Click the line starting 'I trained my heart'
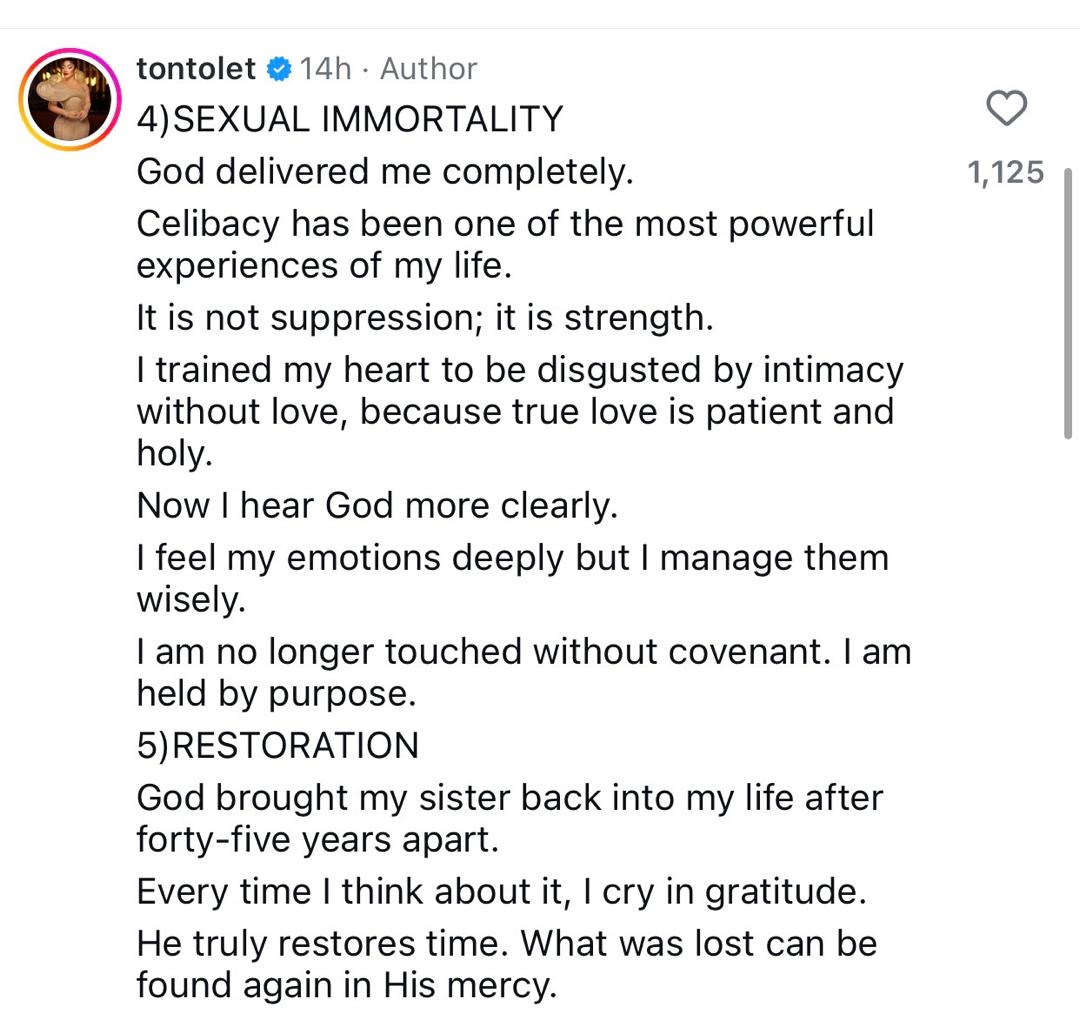The height and width of the screenshot is (1013, 1080). [519, 370]
